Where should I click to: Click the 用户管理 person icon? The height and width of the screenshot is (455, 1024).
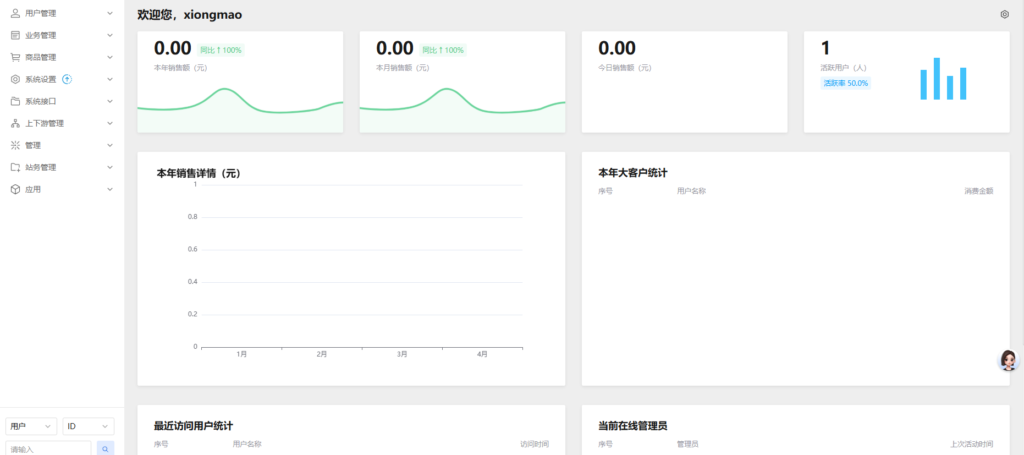click(15, 13)
